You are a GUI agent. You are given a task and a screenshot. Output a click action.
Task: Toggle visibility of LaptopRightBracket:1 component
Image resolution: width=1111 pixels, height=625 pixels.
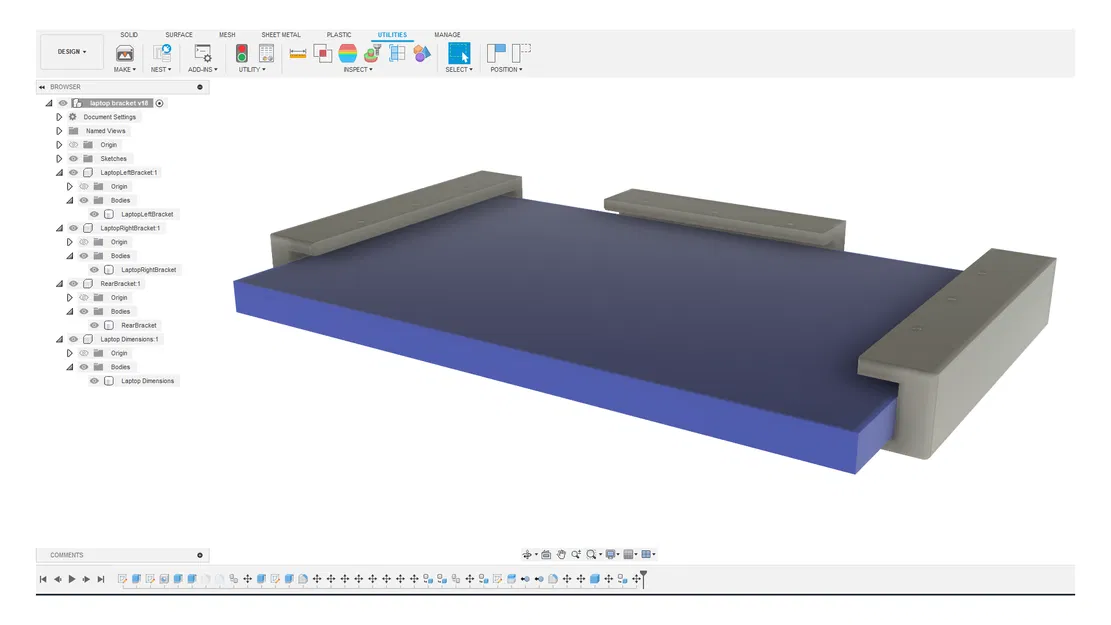point(74,228)
